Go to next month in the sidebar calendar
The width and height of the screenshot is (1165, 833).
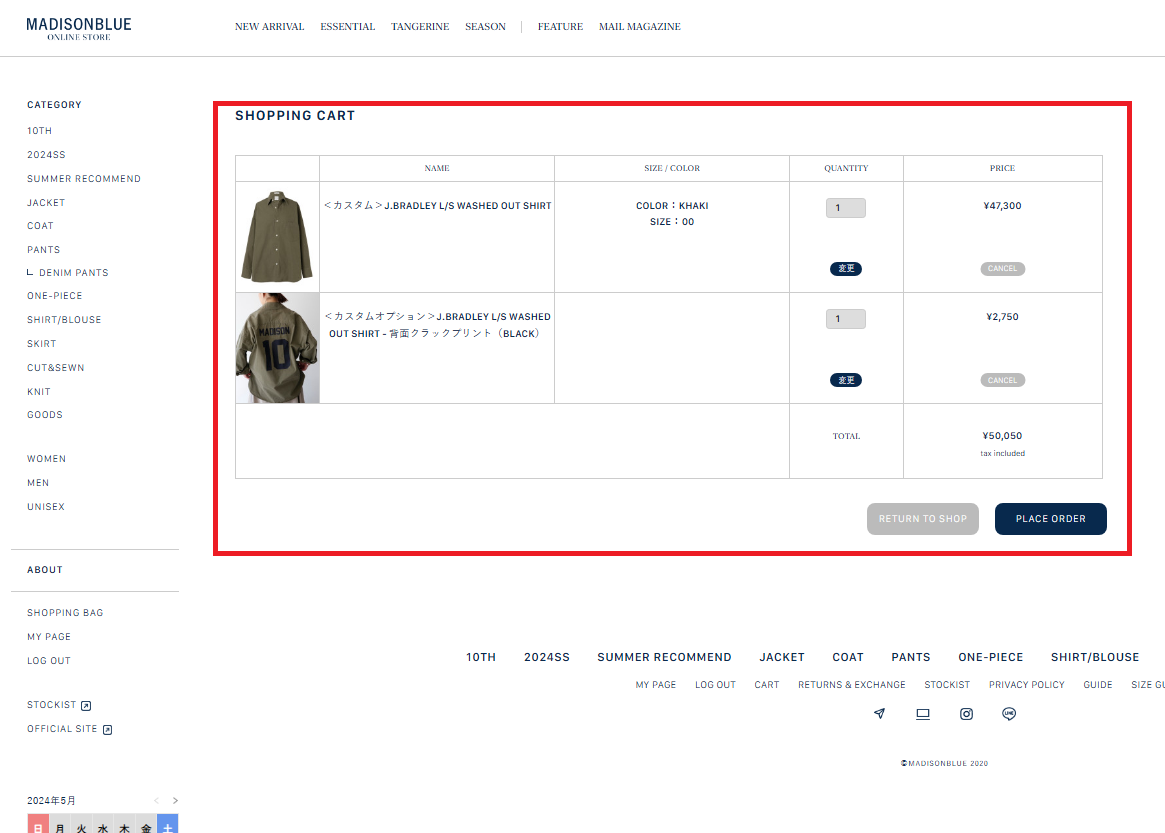(x=175, y=800)
